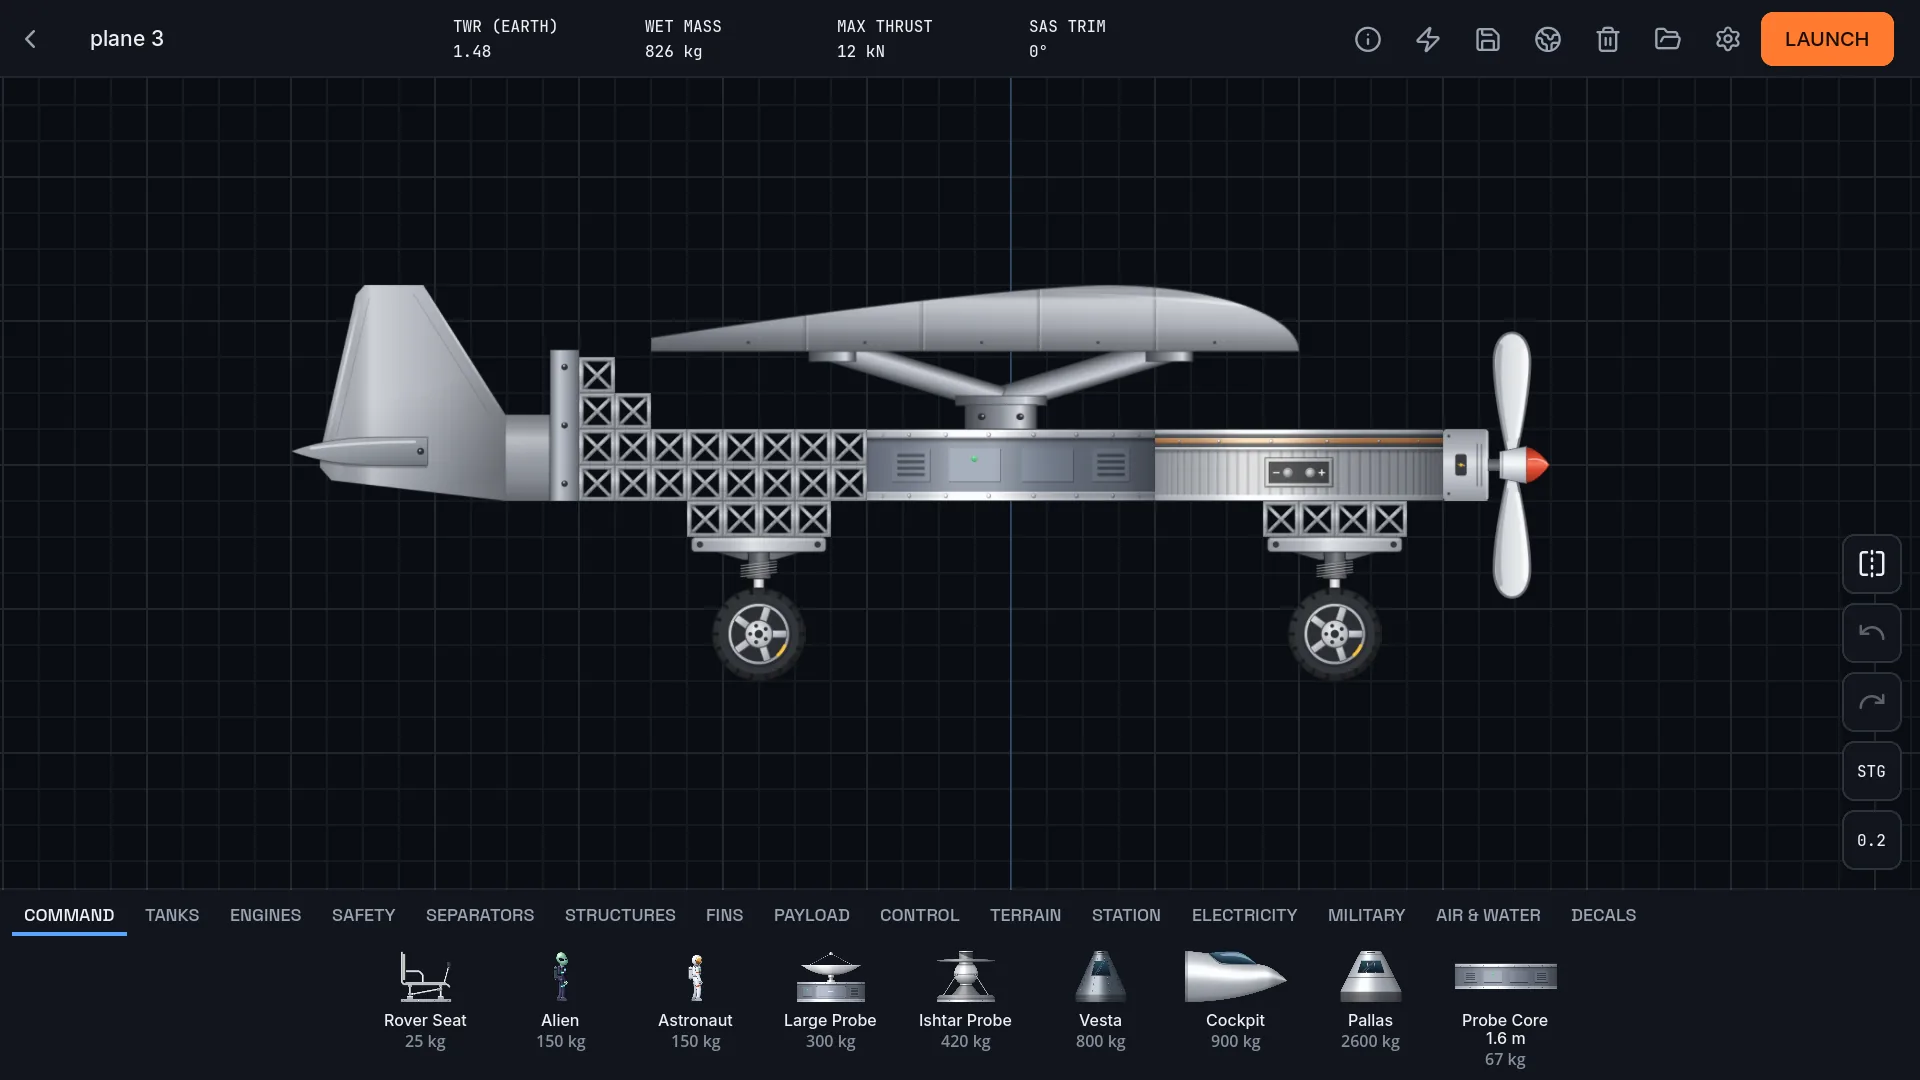Select the Rover Seat part
Image resolution: width=1920 pixels, height=1080 pixels.
425,999
